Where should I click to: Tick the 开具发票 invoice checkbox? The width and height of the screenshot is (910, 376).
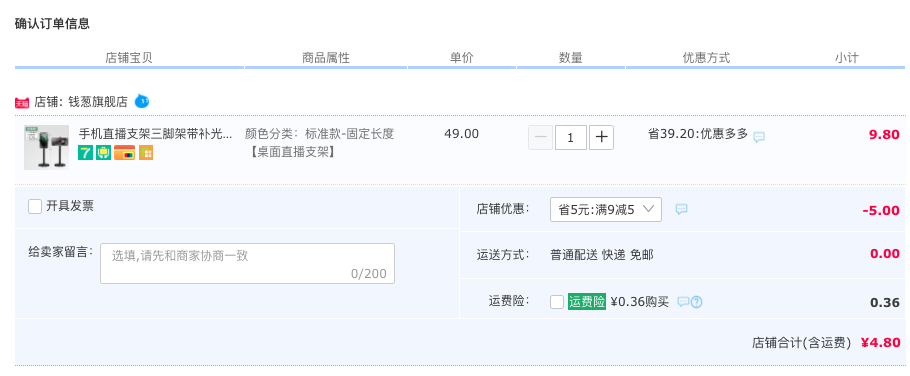pyautogui.click(x=35, y=207)
